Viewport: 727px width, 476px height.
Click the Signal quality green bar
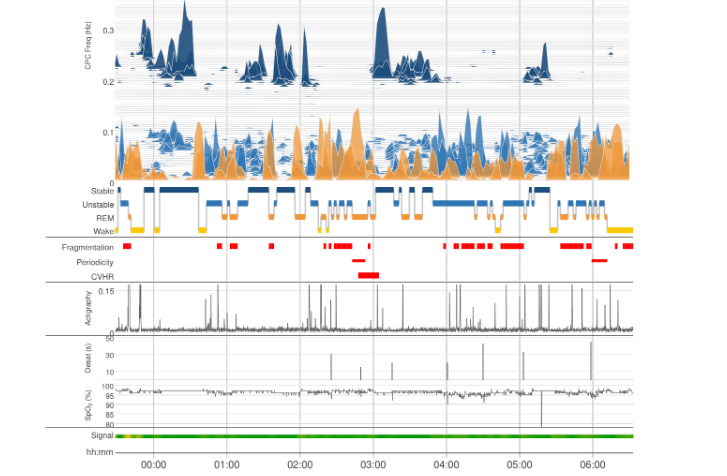tap(374, 436)
